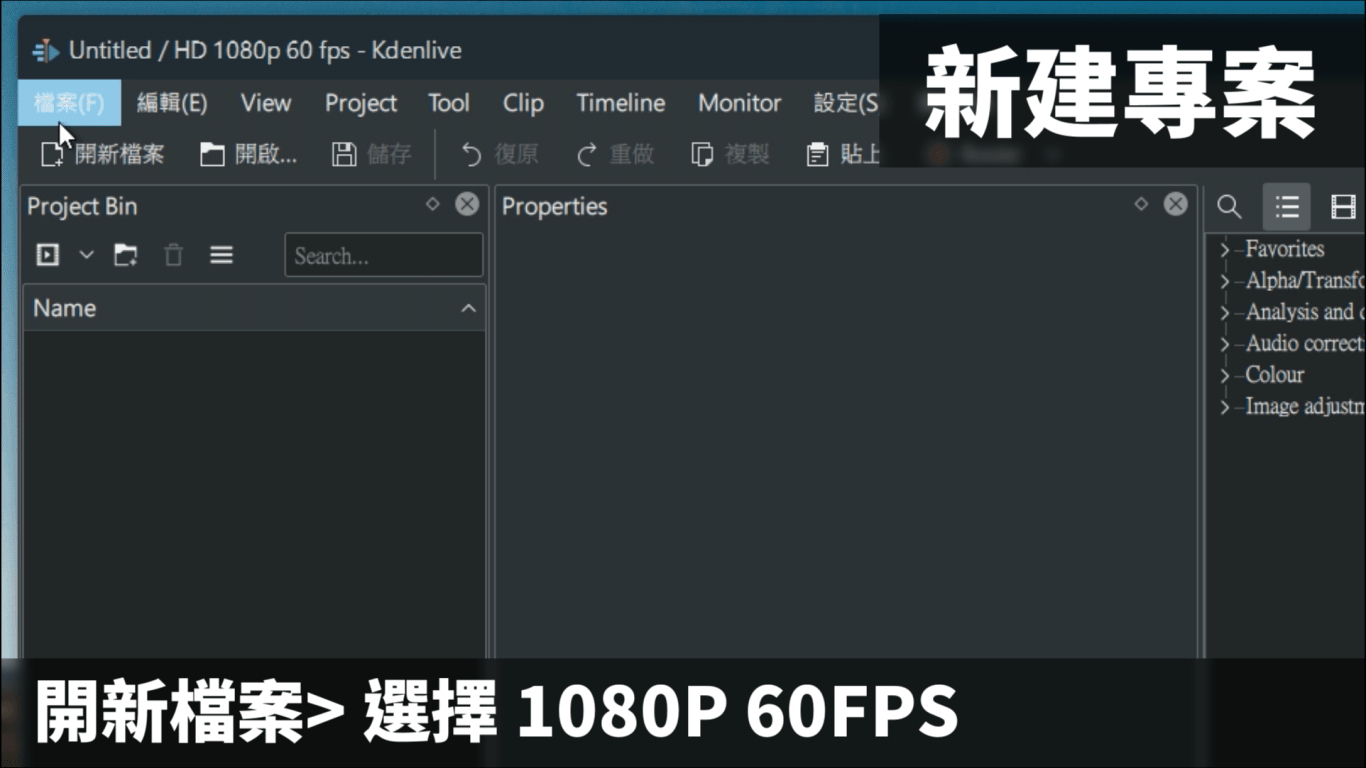Expand the Colour effects category
Viewport: 1366px width, 768px height.
1225,376
